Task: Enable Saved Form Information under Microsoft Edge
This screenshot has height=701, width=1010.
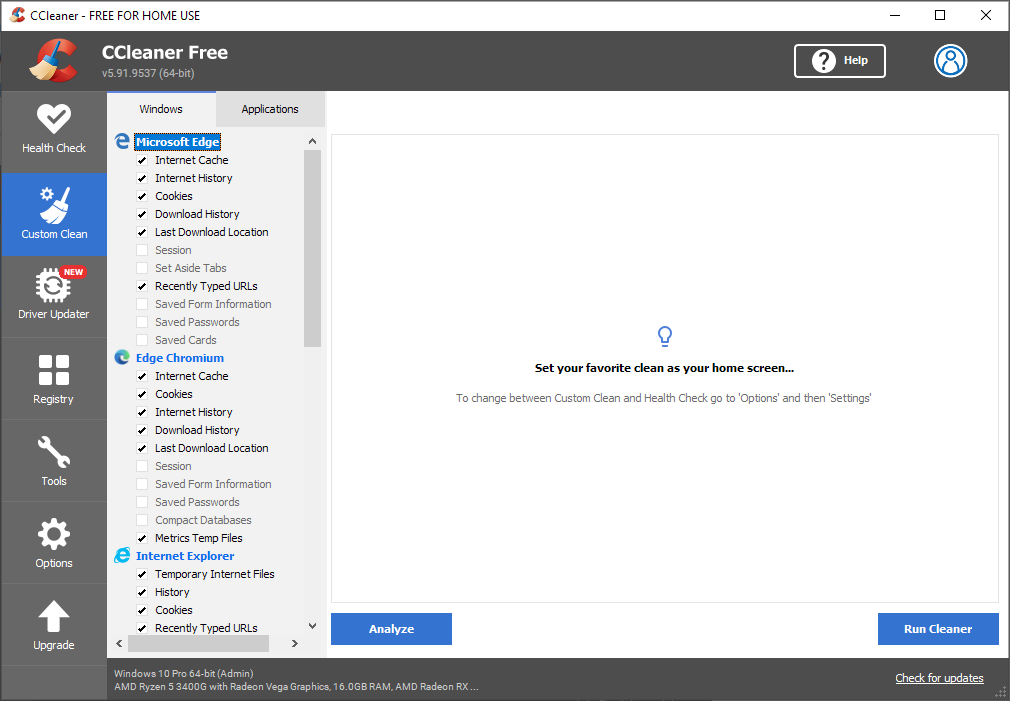Action: 142,304
